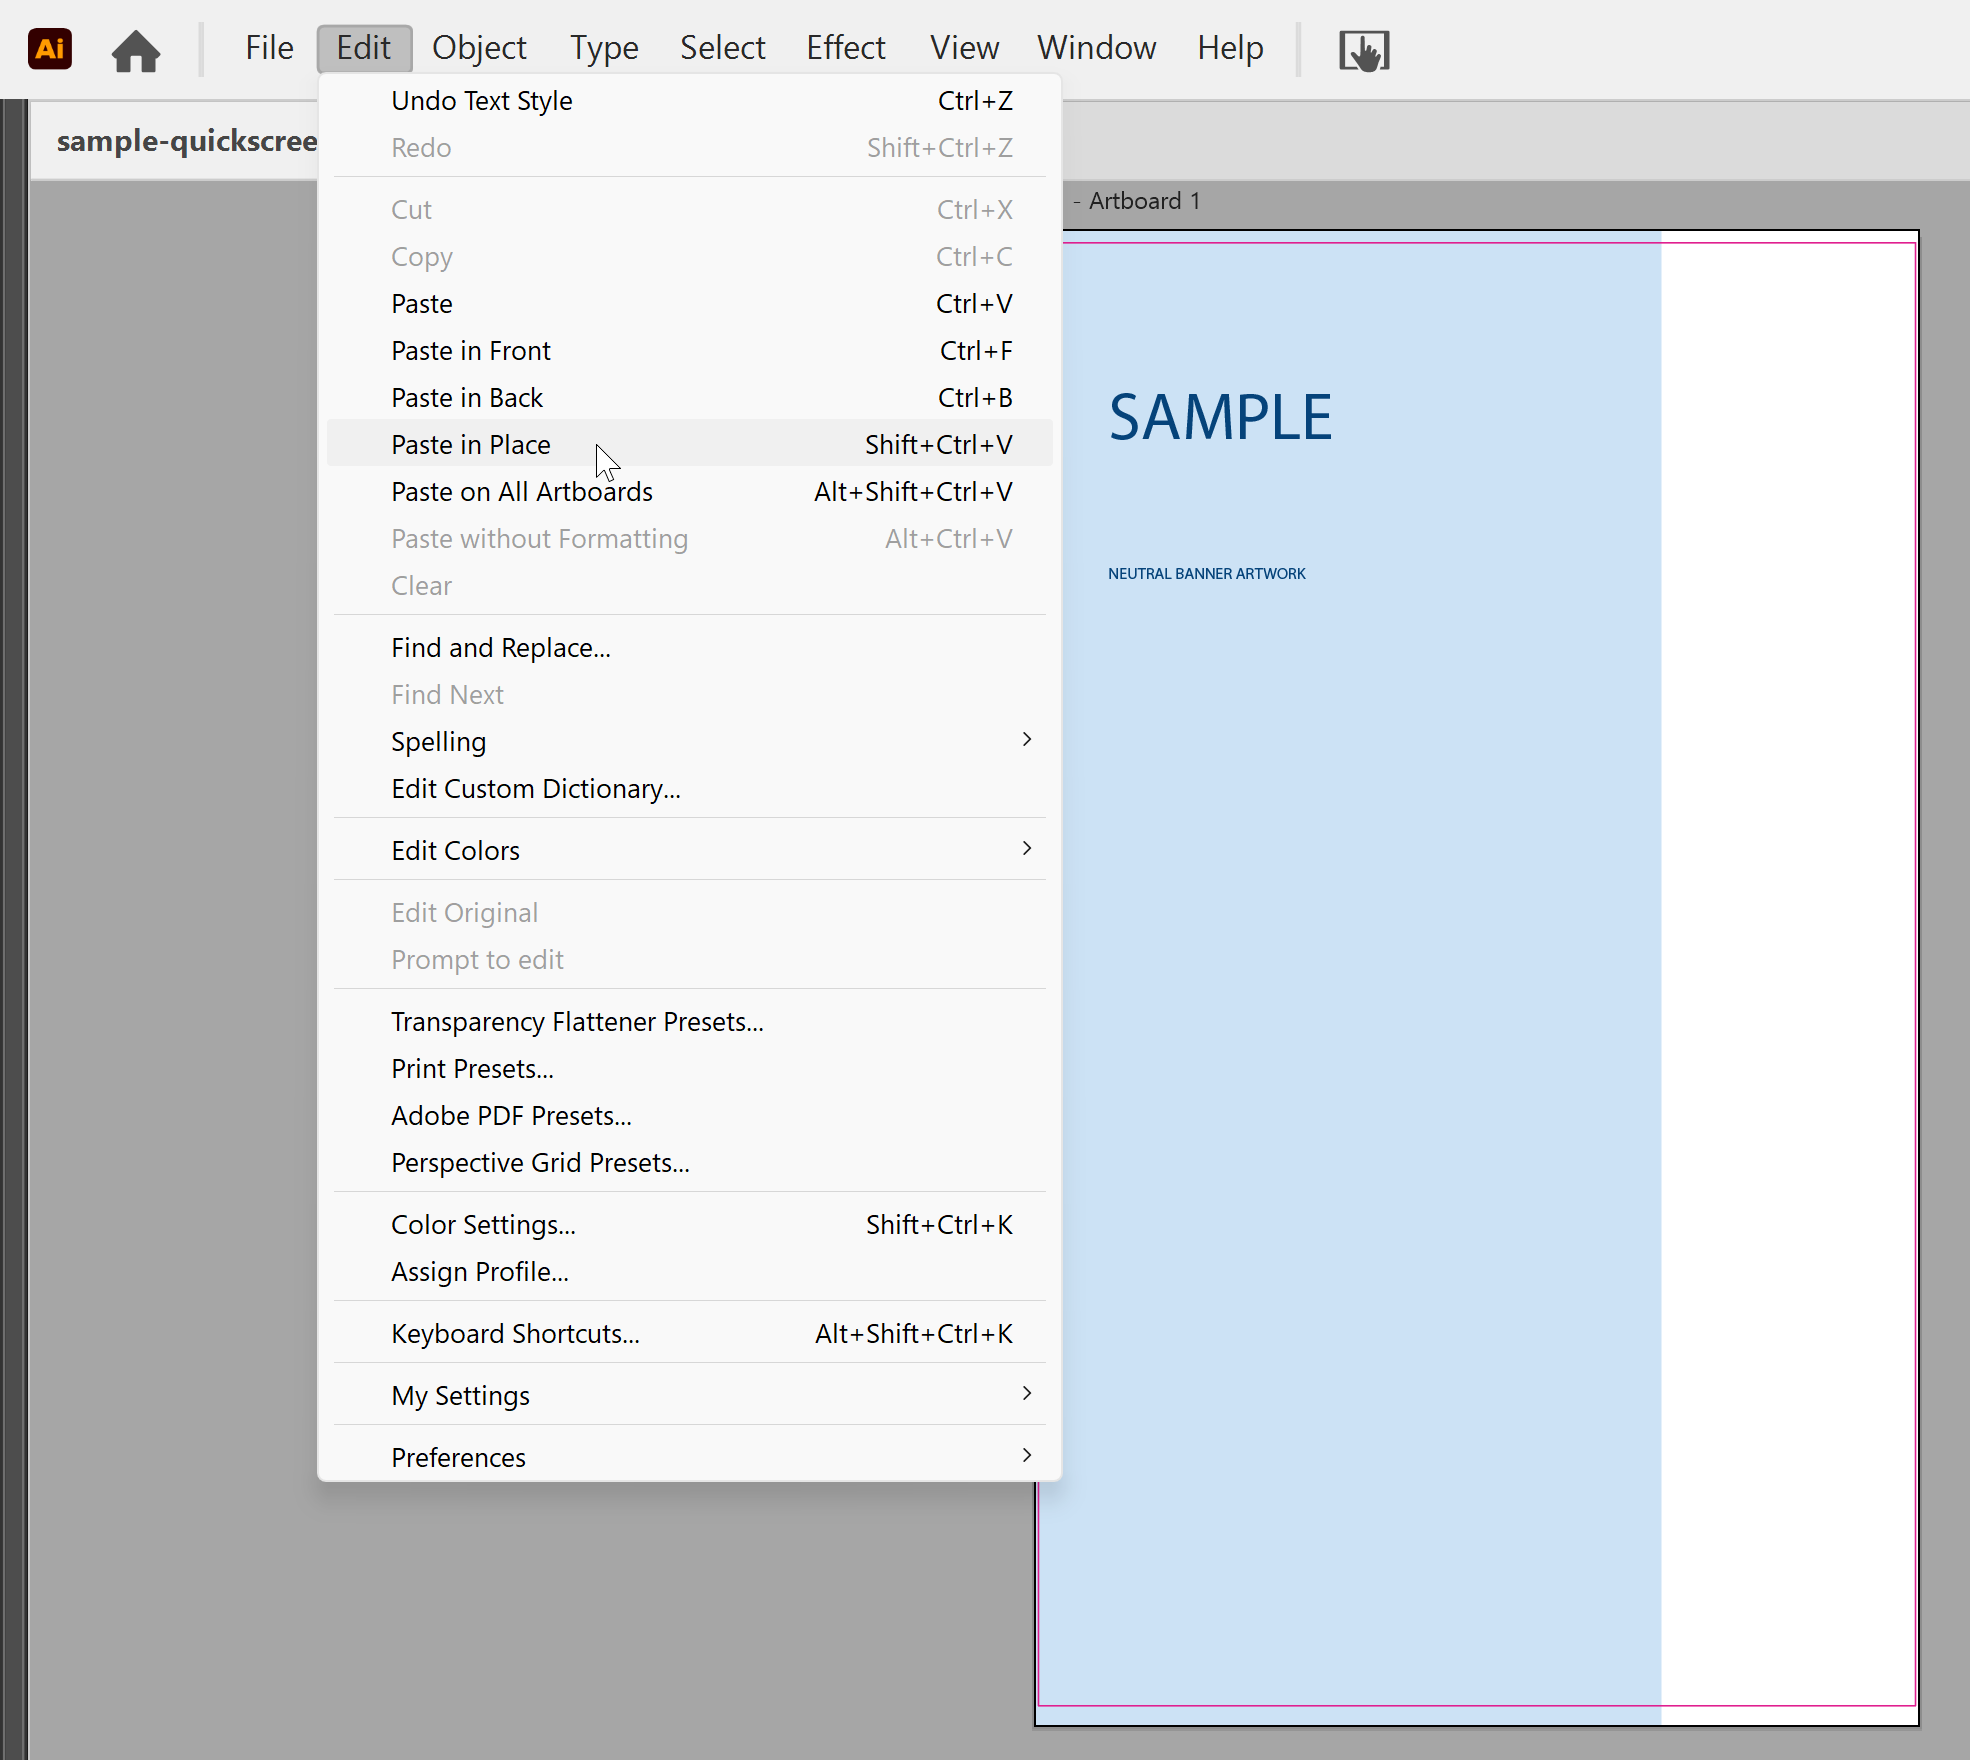1970x1760 pixels.
Task: Select the sample-quickscreen document tab
Action: (x=176, y=141)
